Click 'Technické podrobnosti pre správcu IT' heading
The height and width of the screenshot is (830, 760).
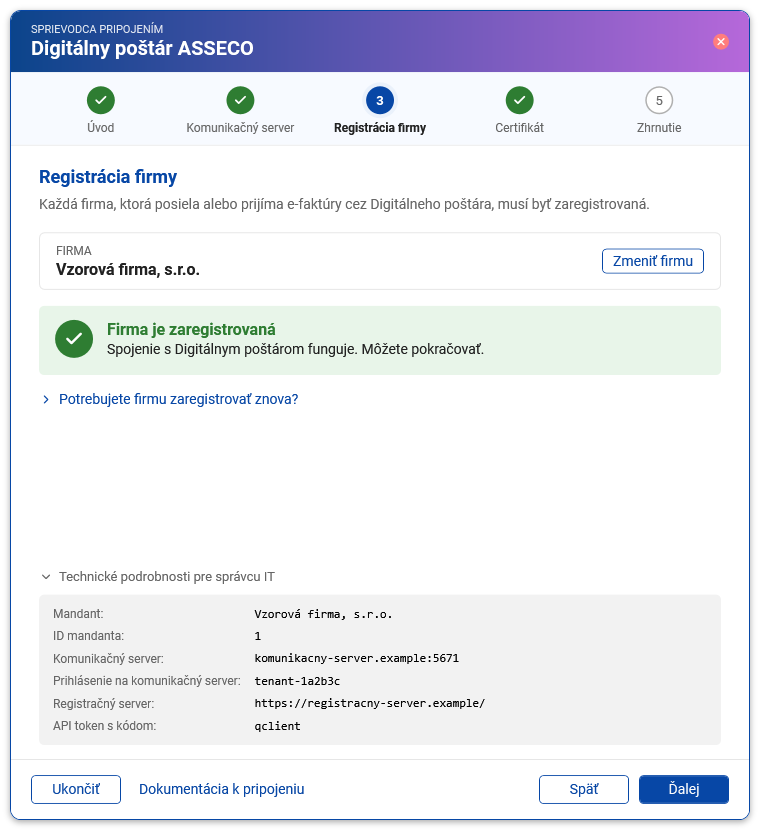click(167, 576)
